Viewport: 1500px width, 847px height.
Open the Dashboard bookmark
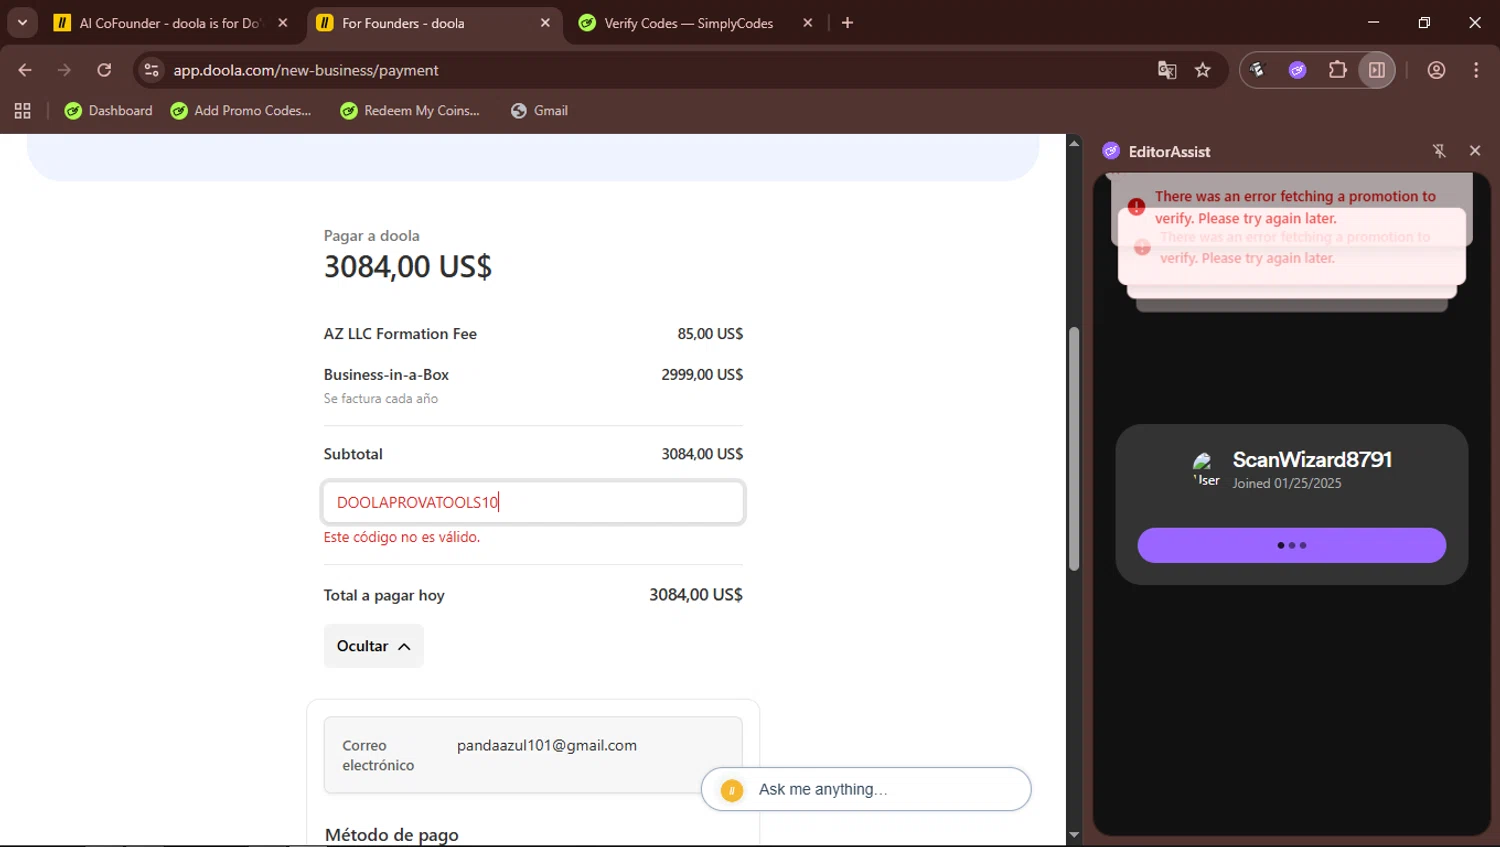pos(108,111)
